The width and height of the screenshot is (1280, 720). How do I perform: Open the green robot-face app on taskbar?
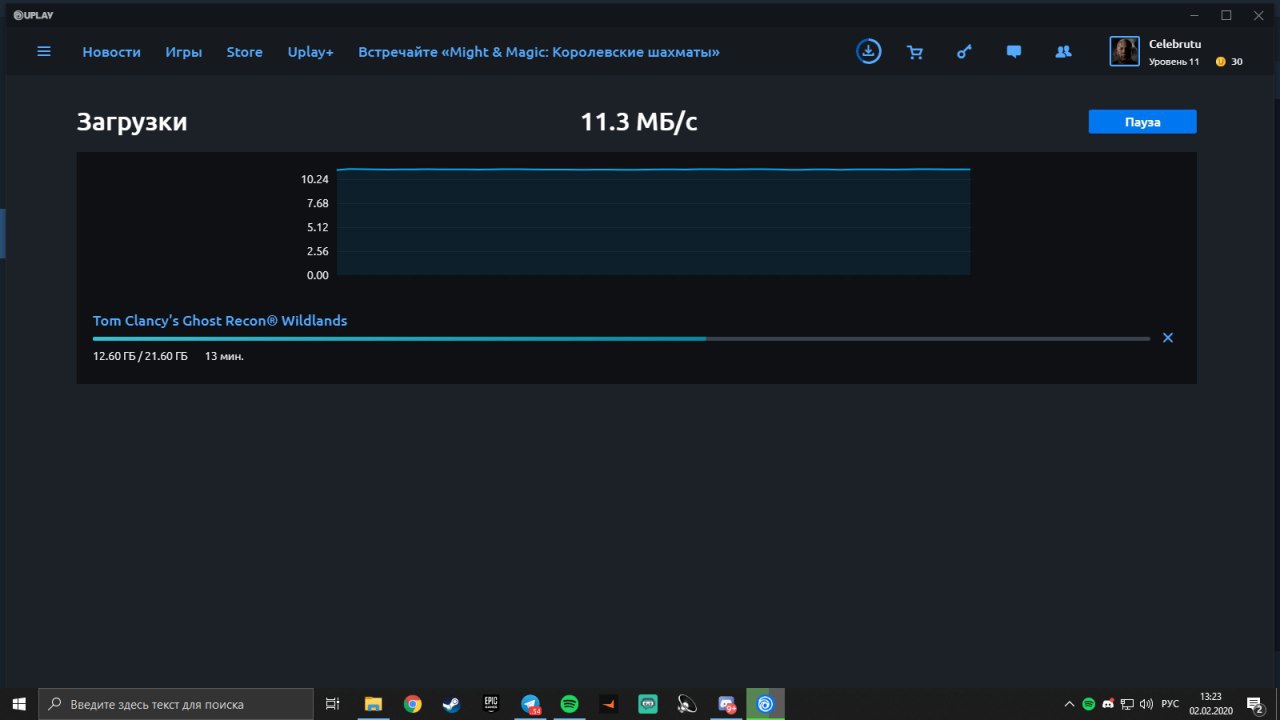click(648, 704)
